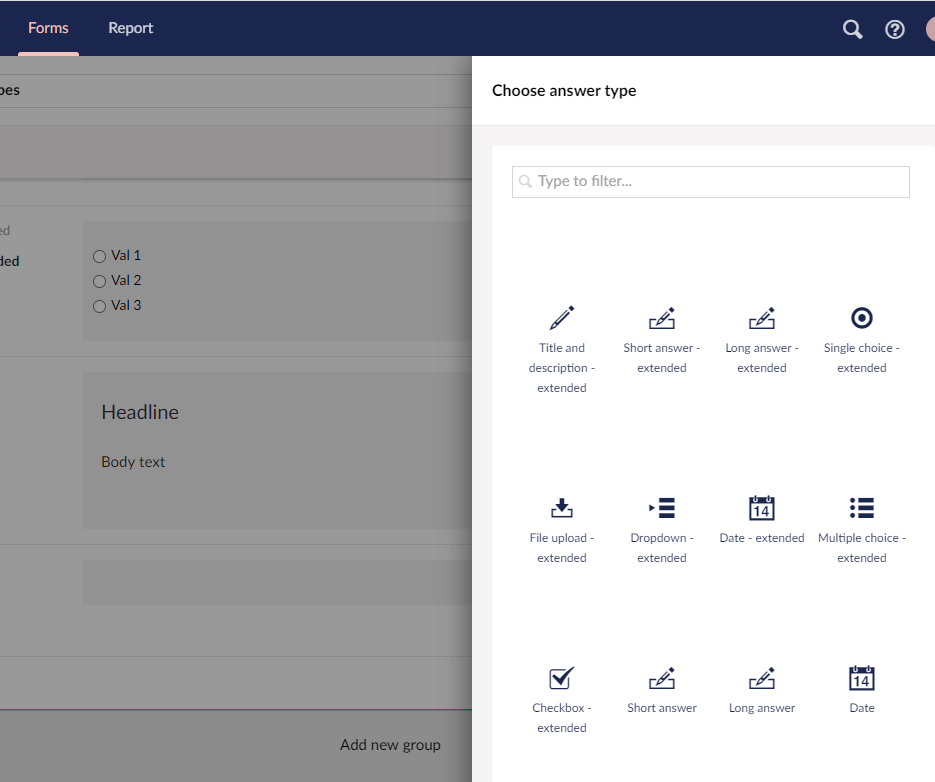Click Add new group
The height and width of the screenshot is (782, 935).
[x=390, y=744]
